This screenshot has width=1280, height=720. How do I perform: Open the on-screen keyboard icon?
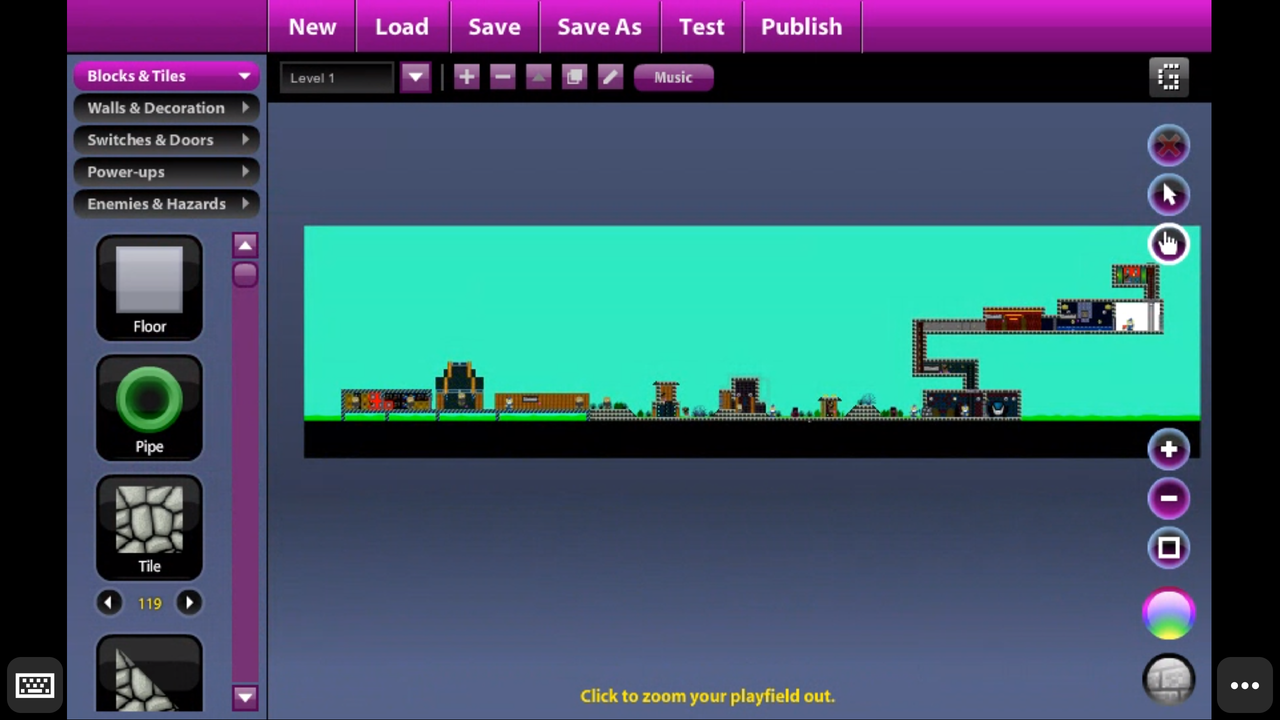coord(35,686)
